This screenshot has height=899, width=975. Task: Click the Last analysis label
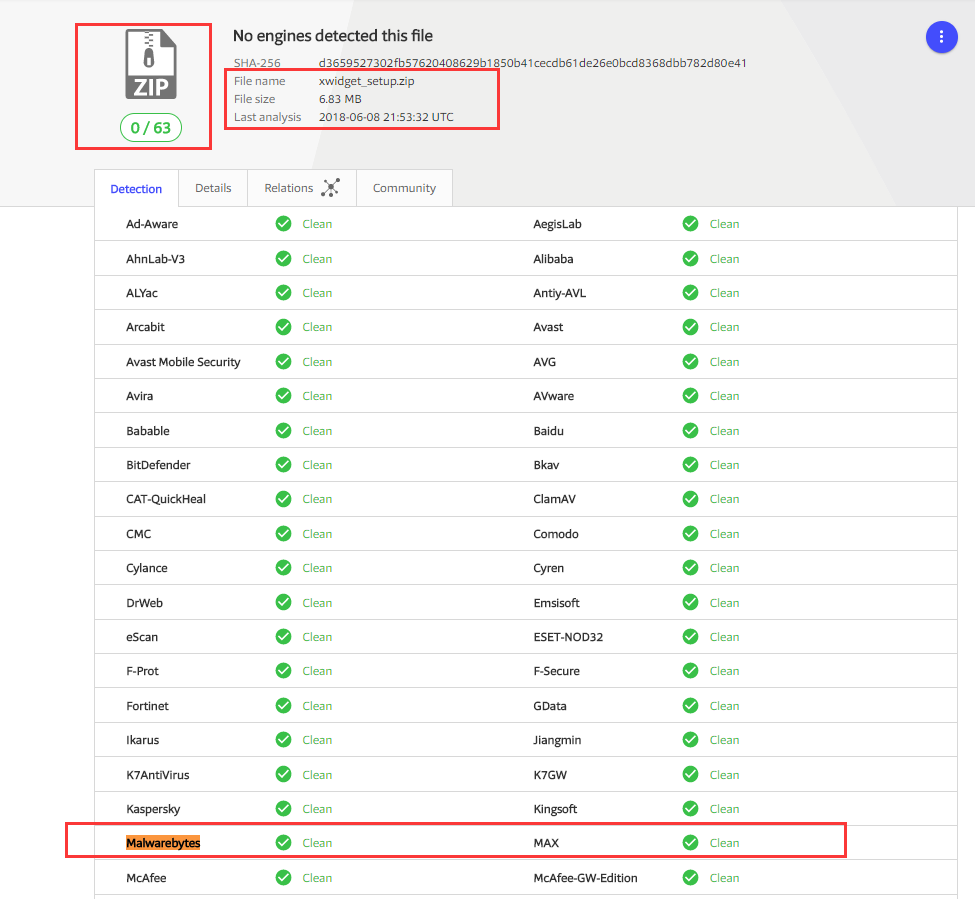267,117
